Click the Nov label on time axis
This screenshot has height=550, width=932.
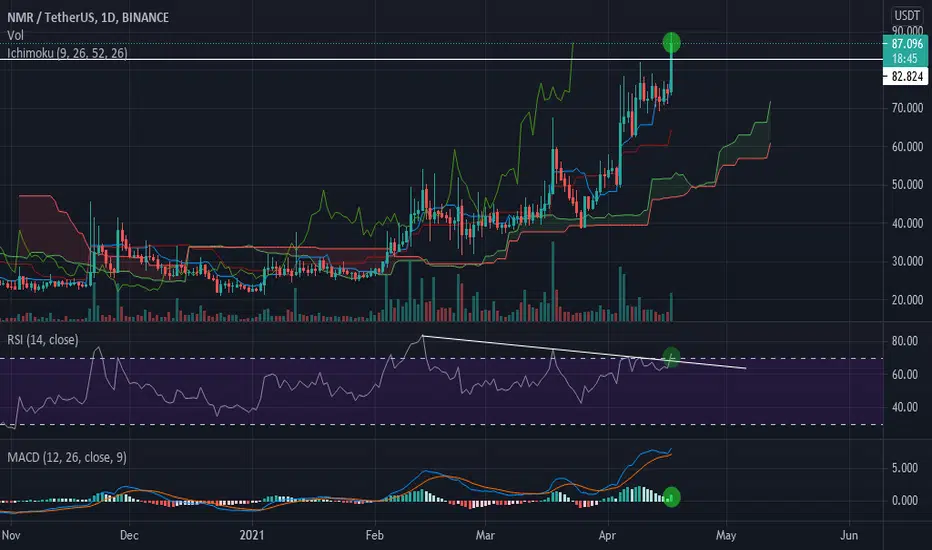pyautogui.click(x=11, y=535)
